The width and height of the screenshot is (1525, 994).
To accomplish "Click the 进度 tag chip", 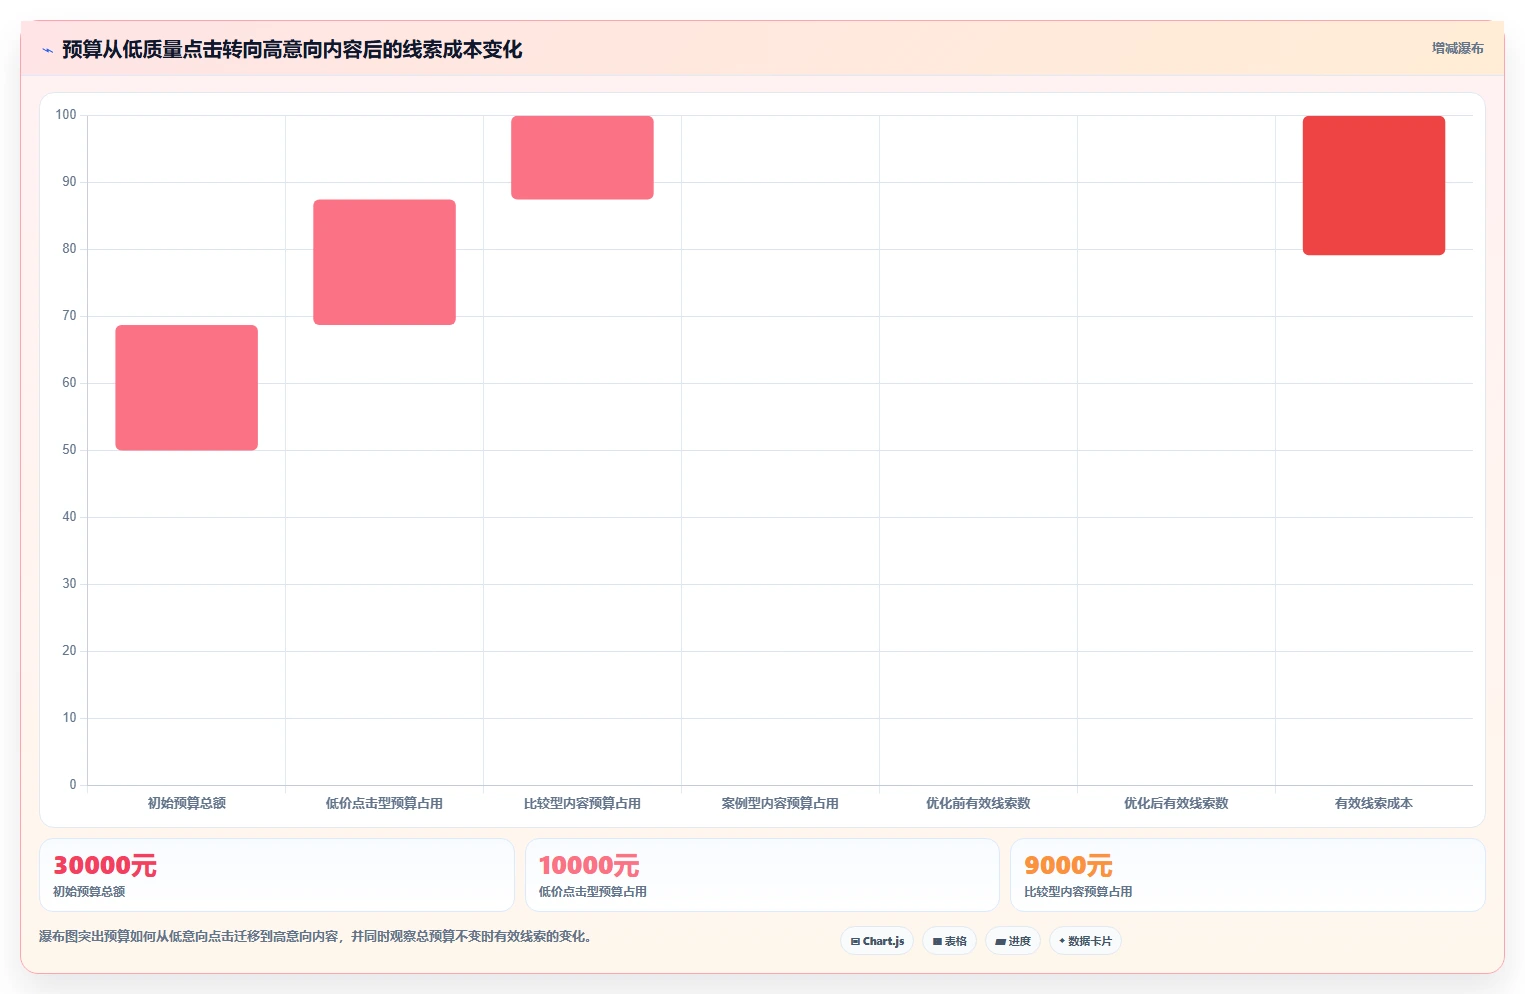I will [x=1013, y=941].
